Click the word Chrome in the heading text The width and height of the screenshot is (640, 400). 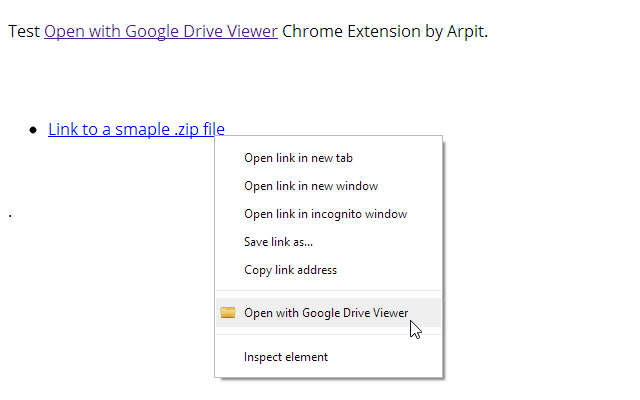pyautogui.click(x=311, y=31)
